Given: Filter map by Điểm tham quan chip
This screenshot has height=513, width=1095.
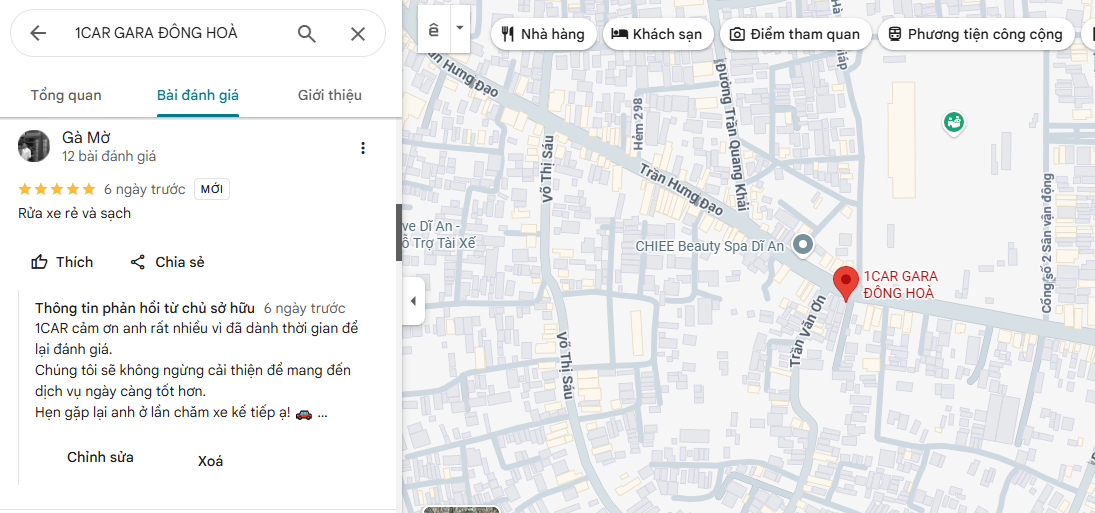Looking at the screenshot, I should tap(795, 34).
